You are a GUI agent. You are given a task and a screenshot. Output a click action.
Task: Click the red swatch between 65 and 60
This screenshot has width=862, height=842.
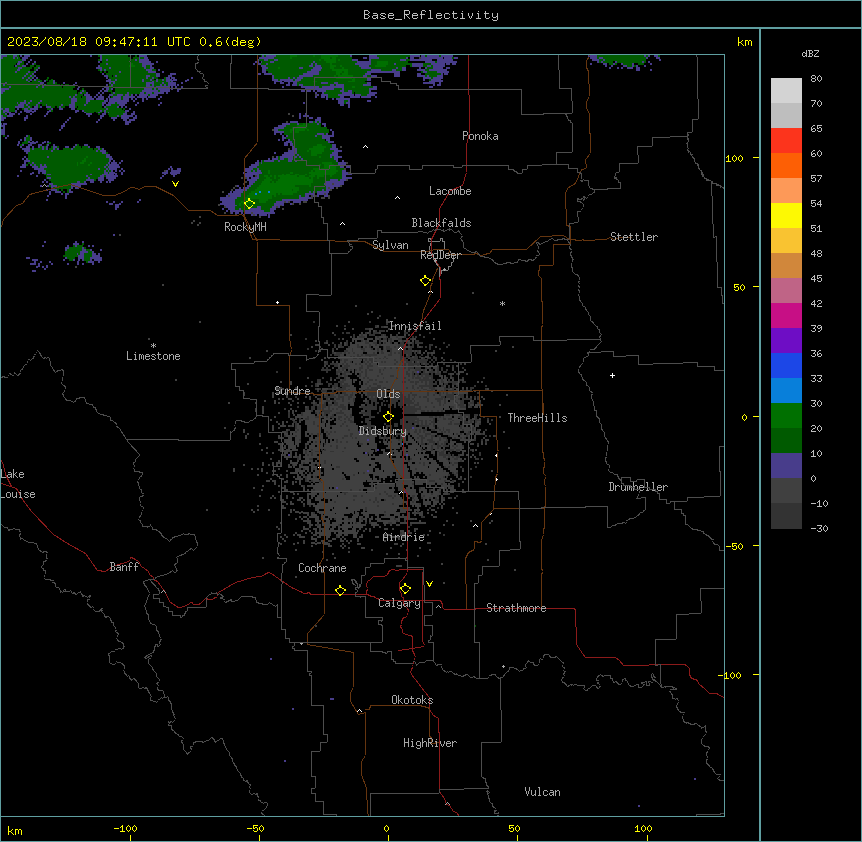pos(786,140)
